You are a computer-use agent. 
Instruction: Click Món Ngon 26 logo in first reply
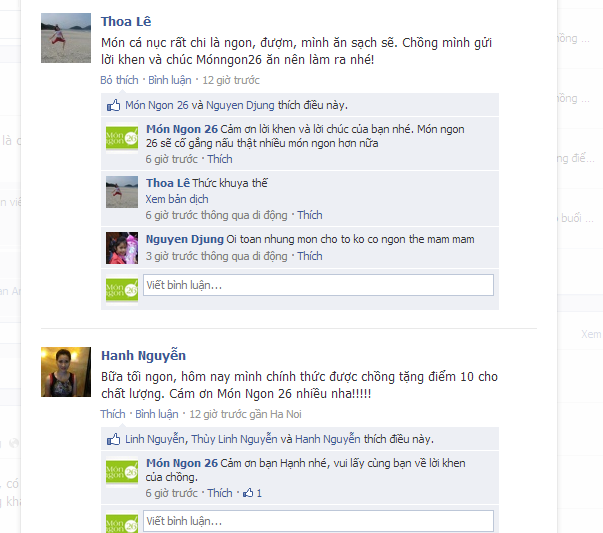pyautogui.click(x=122, y=138)
